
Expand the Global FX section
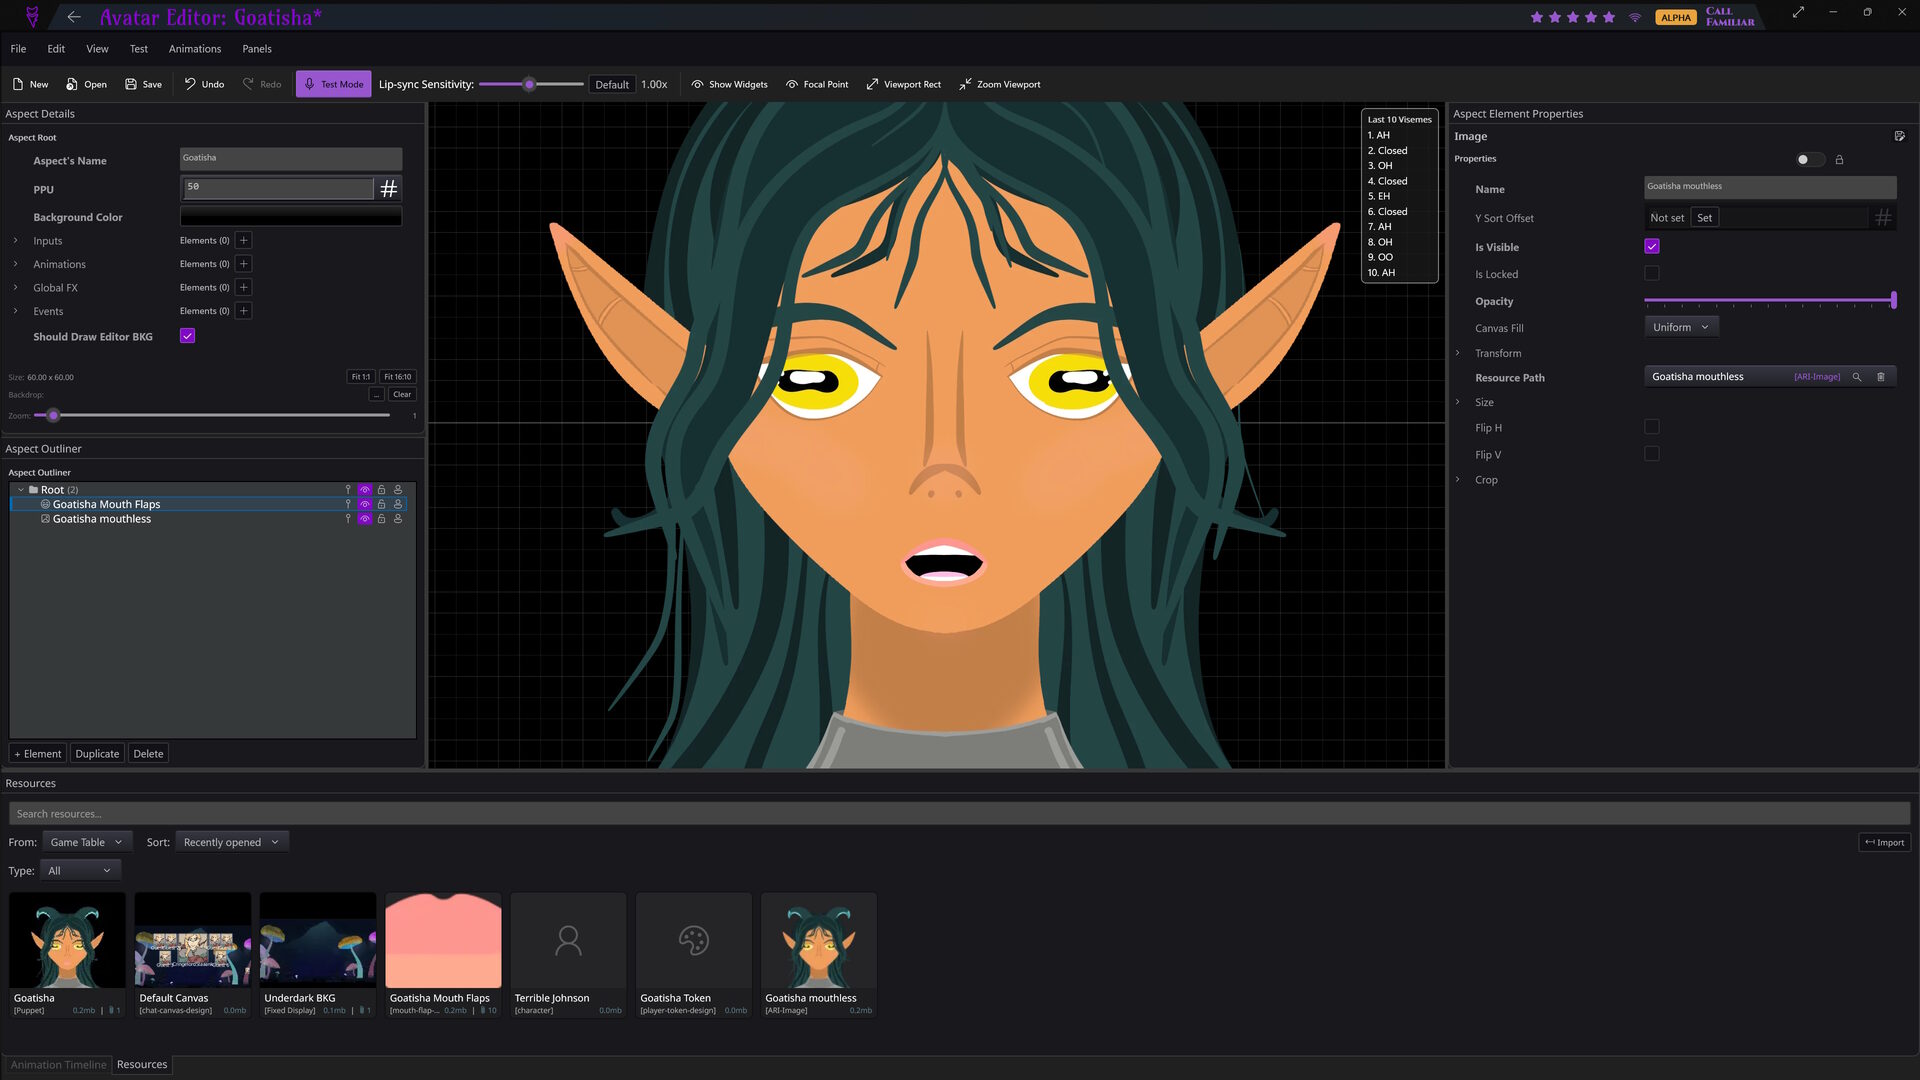[x=15, y=287]
